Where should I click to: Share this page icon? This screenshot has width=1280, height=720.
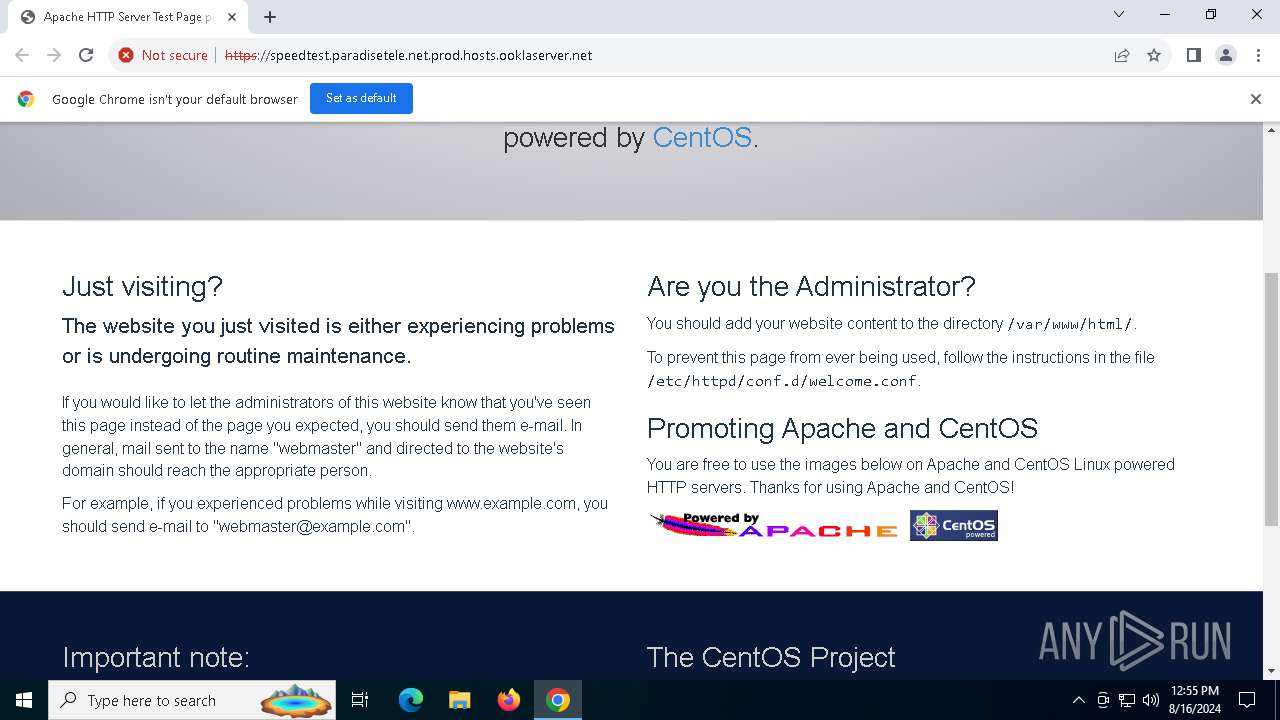(1122, 55)
